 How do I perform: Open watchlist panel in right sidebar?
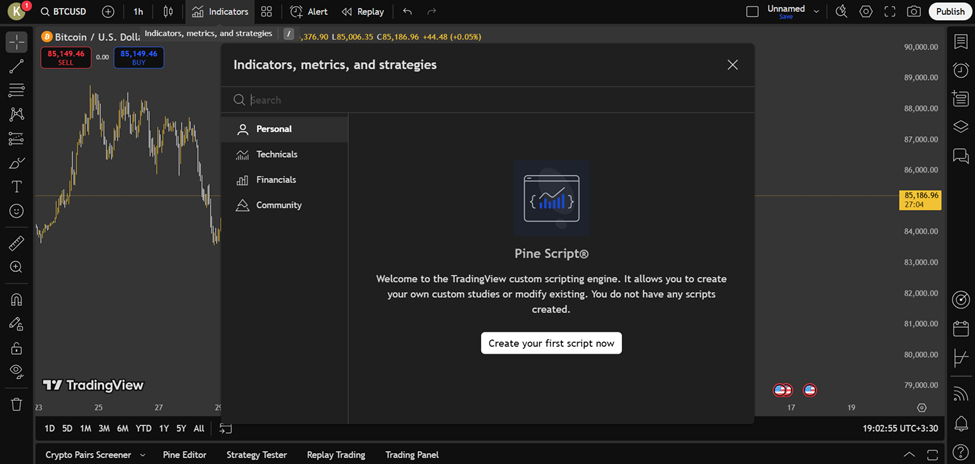(x=961, y=42)
